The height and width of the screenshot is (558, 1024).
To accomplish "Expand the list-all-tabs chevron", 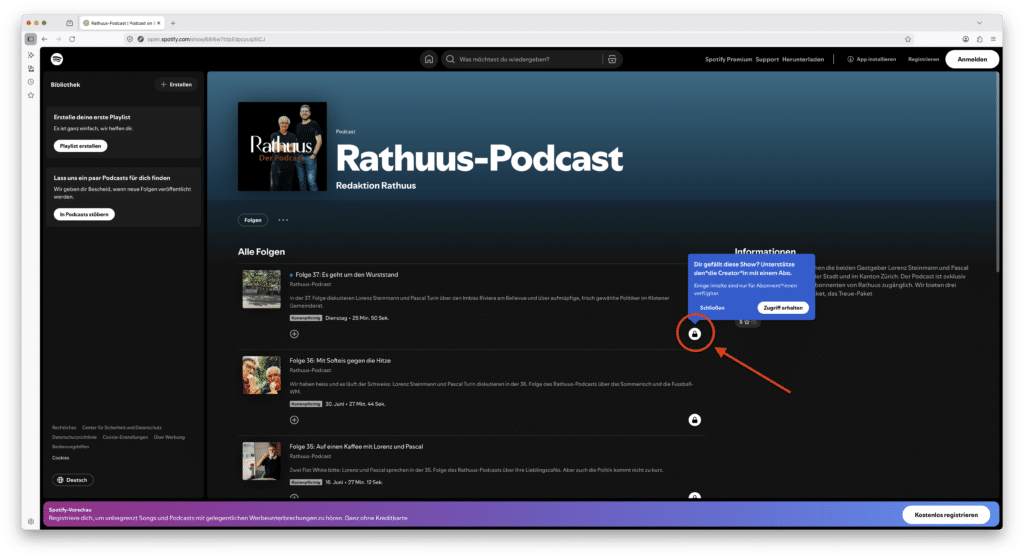I will (979, 23).
